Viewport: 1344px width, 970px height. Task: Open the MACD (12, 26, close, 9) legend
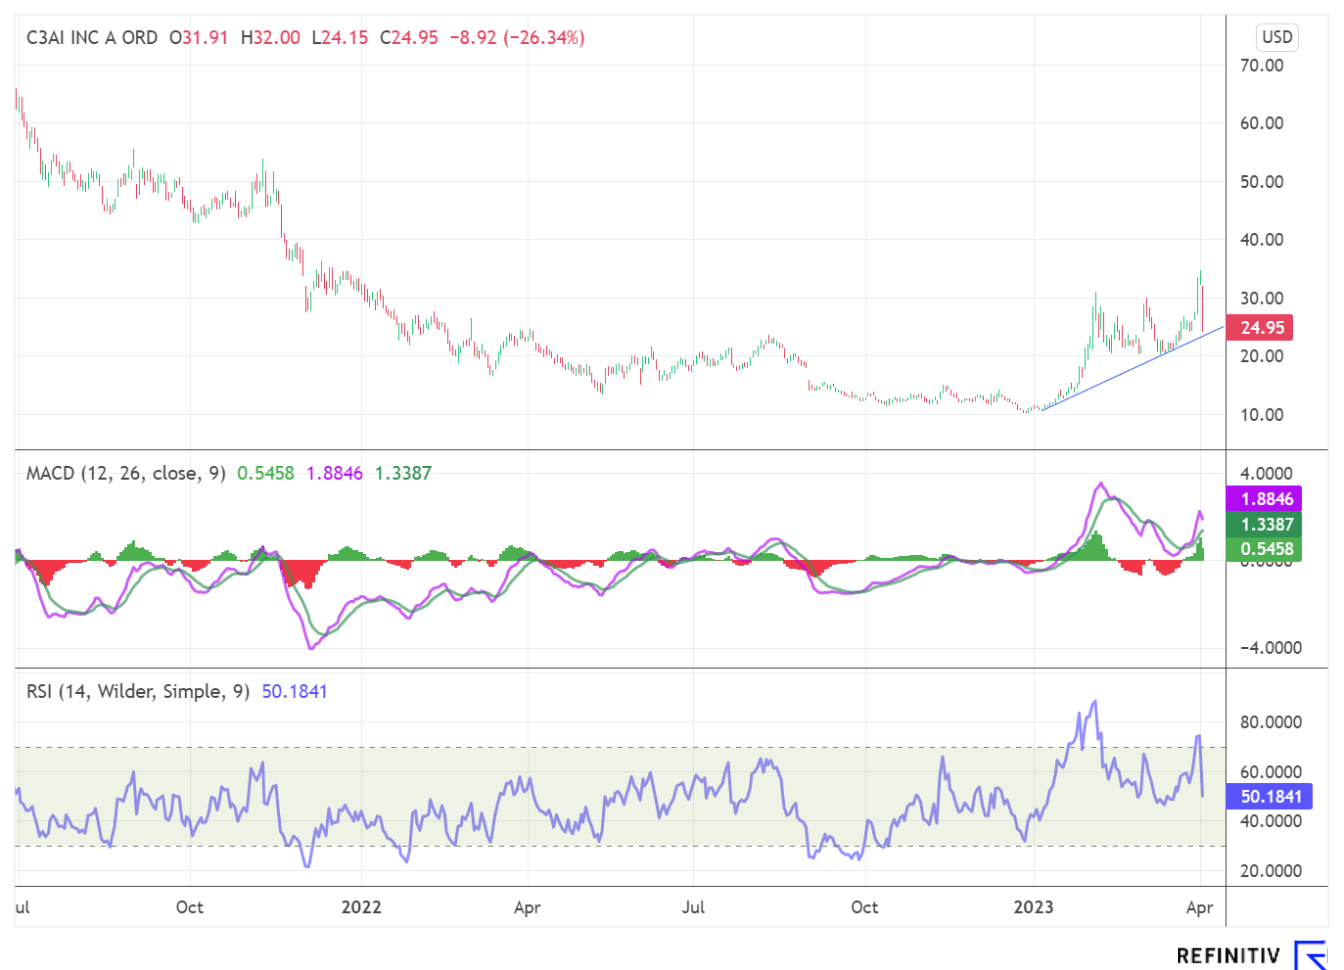pyautogui.click(x=126, y=473)
